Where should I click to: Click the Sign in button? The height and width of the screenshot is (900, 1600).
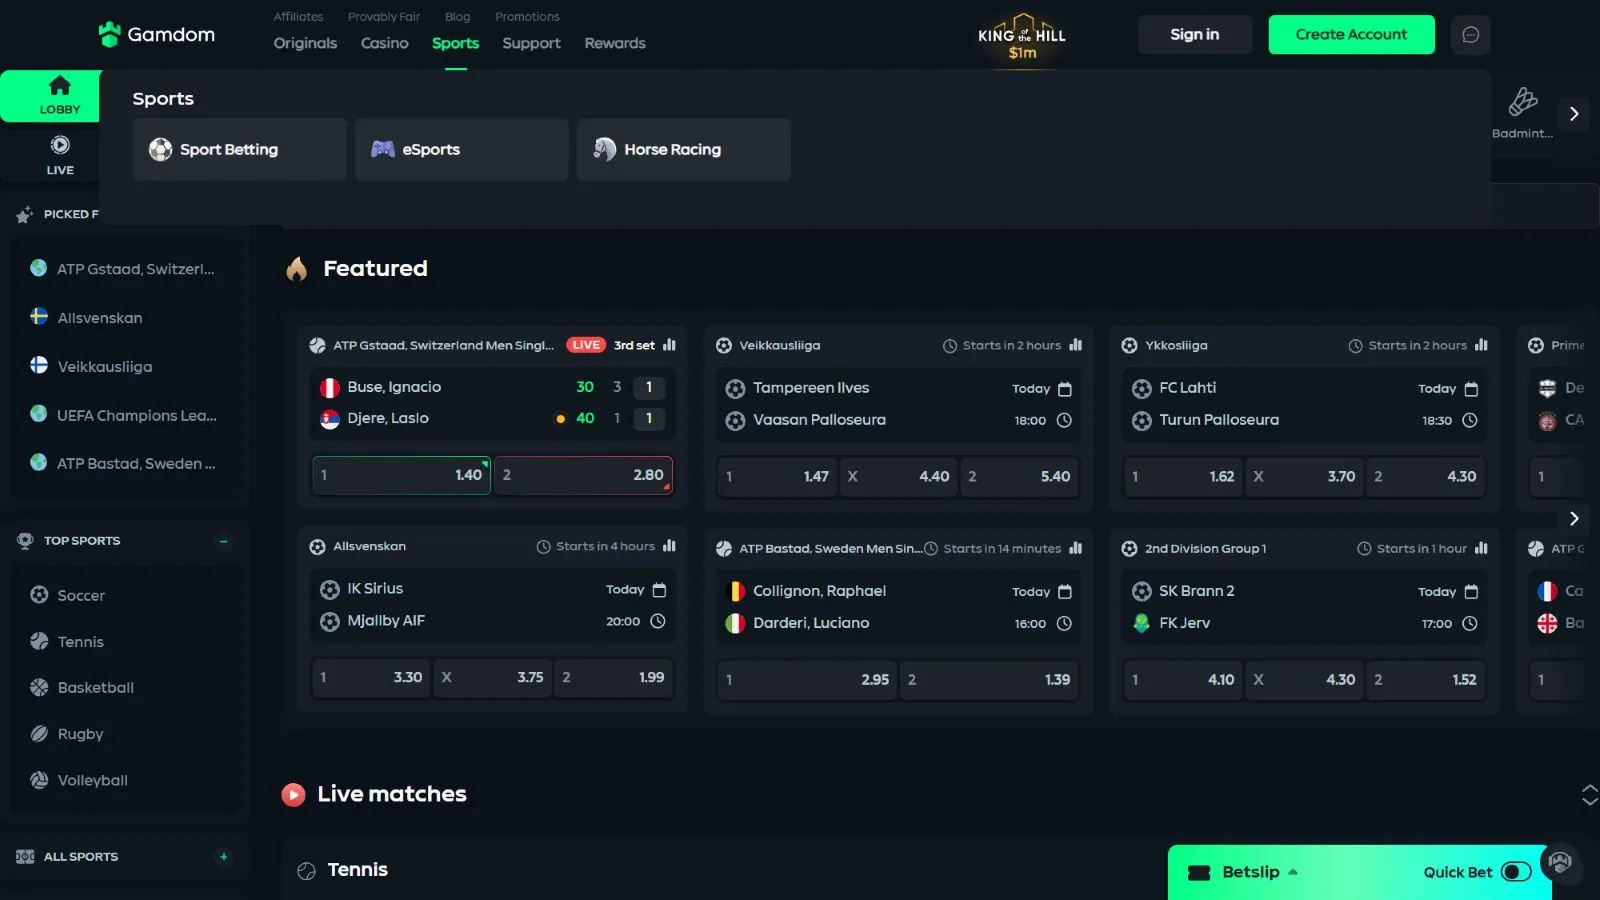(1194, 35)
